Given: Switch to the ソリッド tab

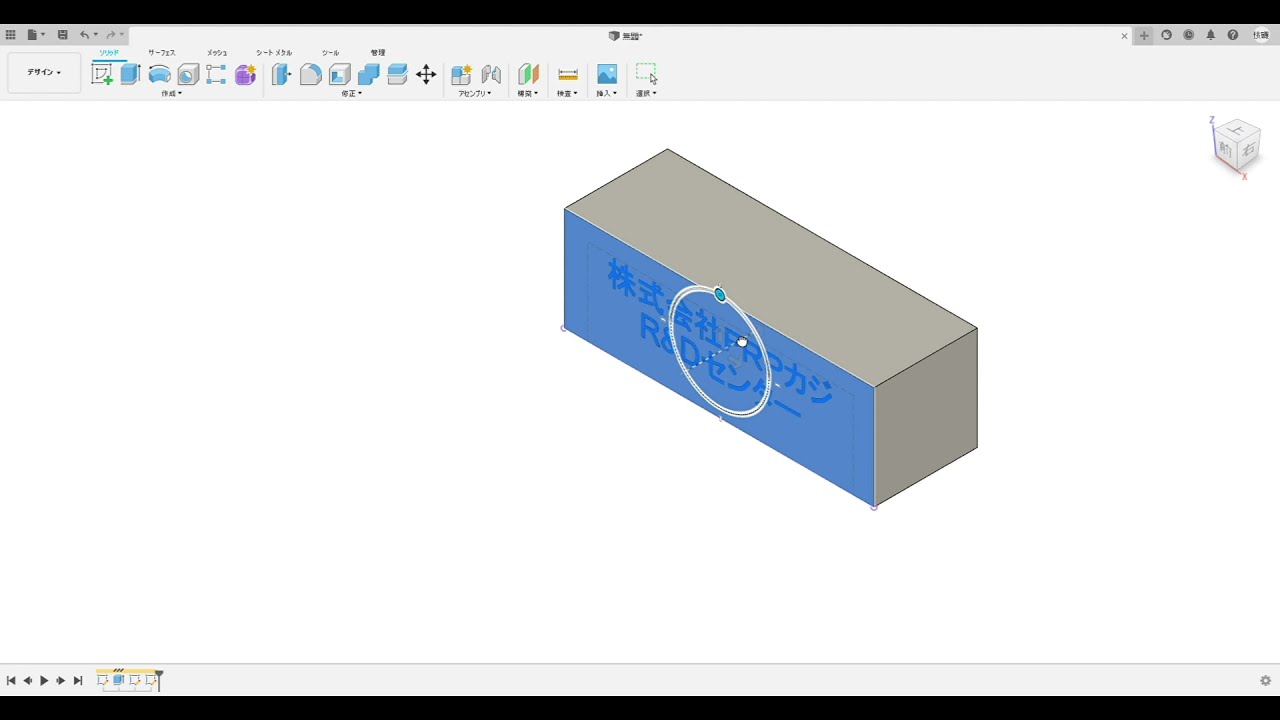Looking at the screenshot, I should pos(109,52).
